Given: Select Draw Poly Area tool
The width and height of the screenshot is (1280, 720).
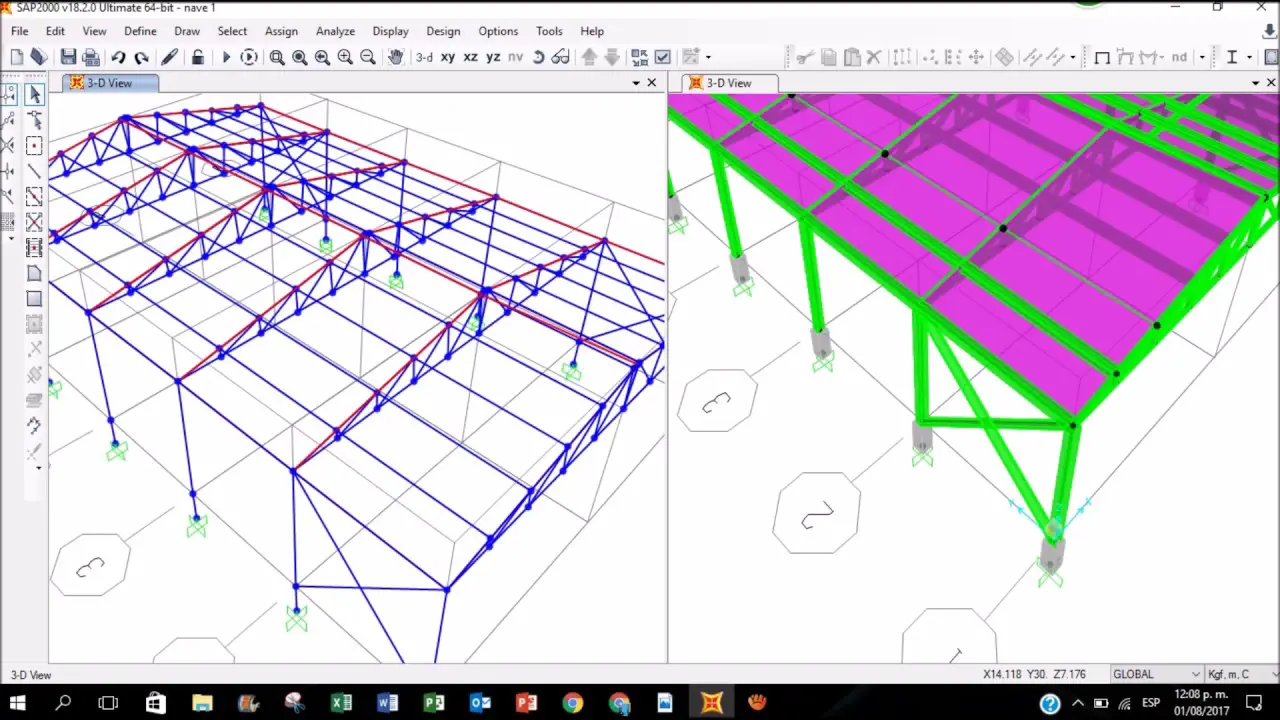Looking at the screenshot, I should 34,273.
